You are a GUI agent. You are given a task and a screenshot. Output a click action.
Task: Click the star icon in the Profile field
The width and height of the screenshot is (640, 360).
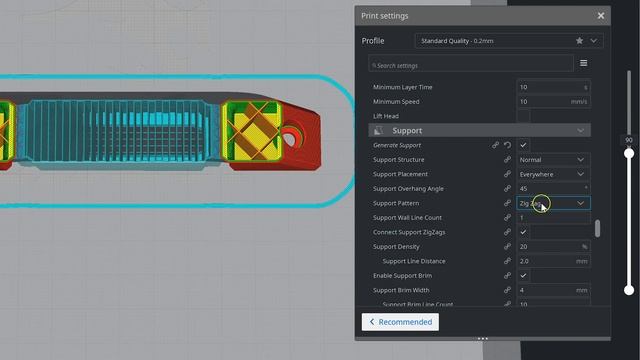[x=579, y=40]
